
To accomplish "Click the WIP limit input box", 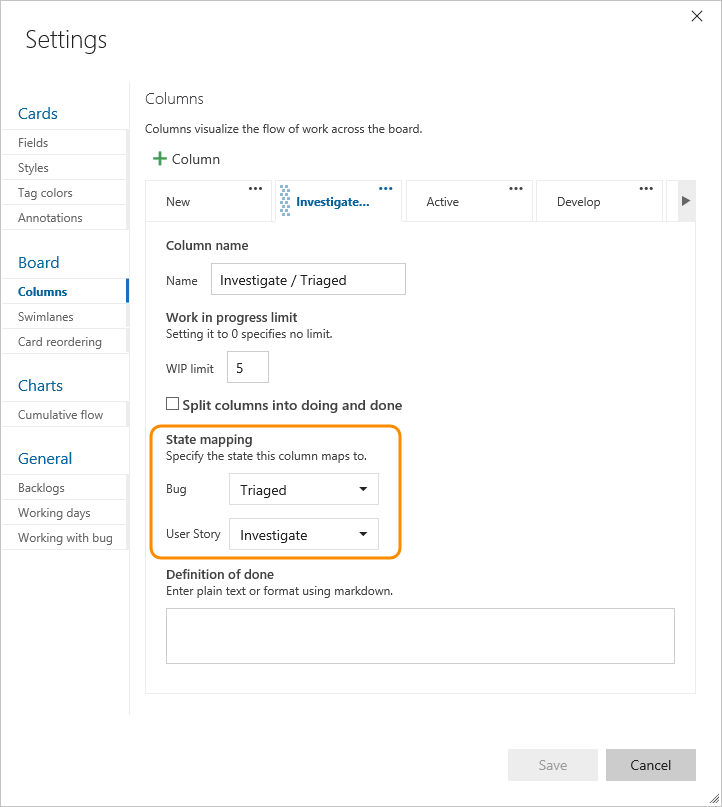I will [248, 368].
